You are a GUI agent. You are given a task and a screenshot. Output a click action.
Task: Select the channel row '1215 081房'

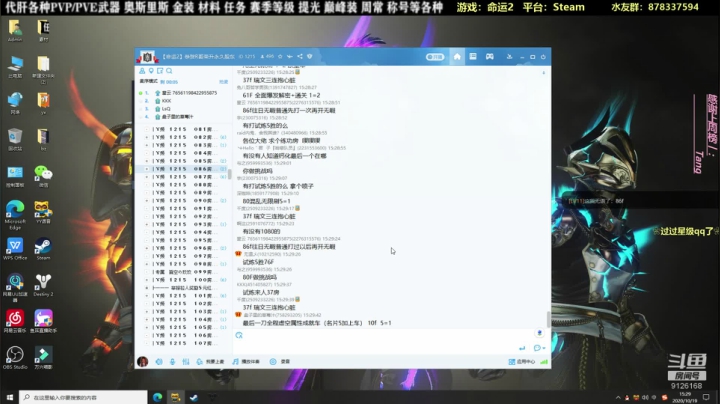[x=183, y=129]
